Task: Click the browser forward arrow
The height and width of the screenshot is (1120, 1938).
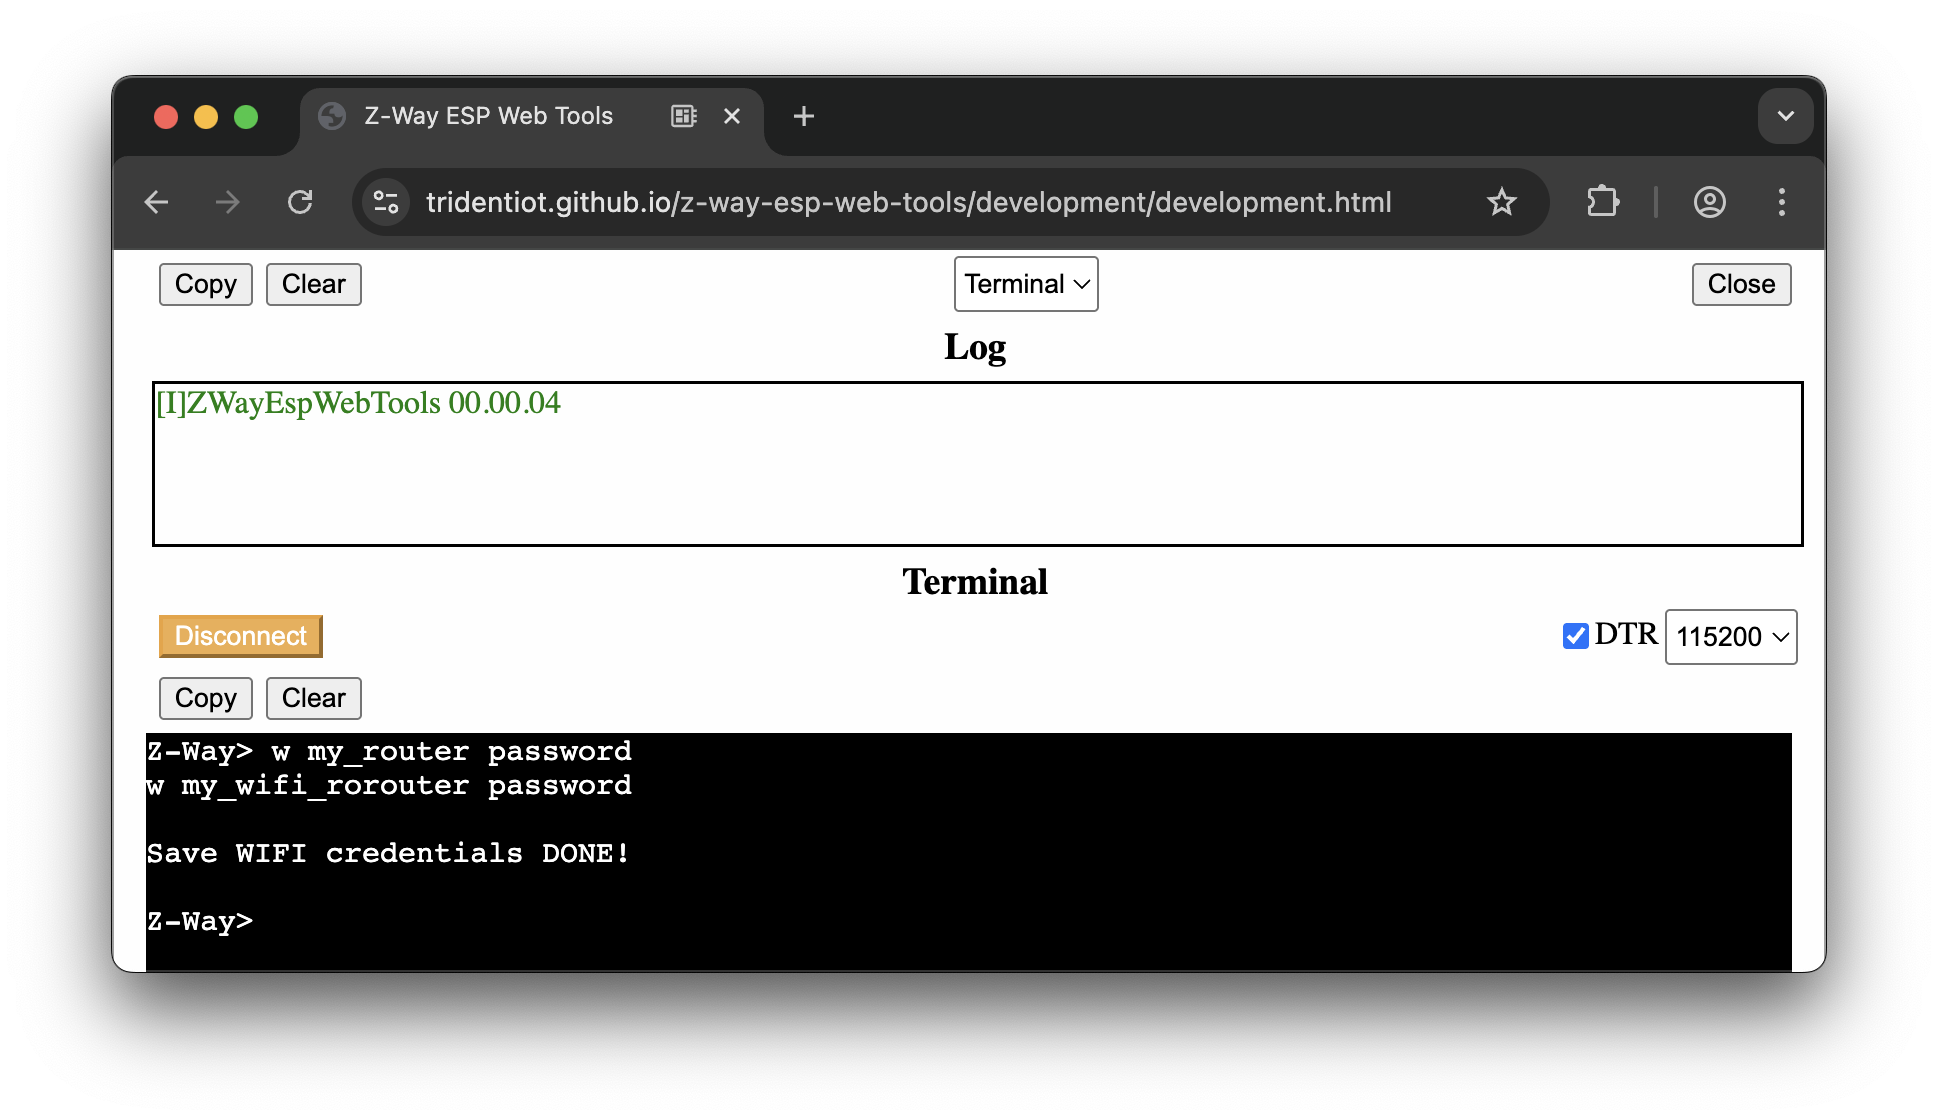Action: [x=228, y=203]
